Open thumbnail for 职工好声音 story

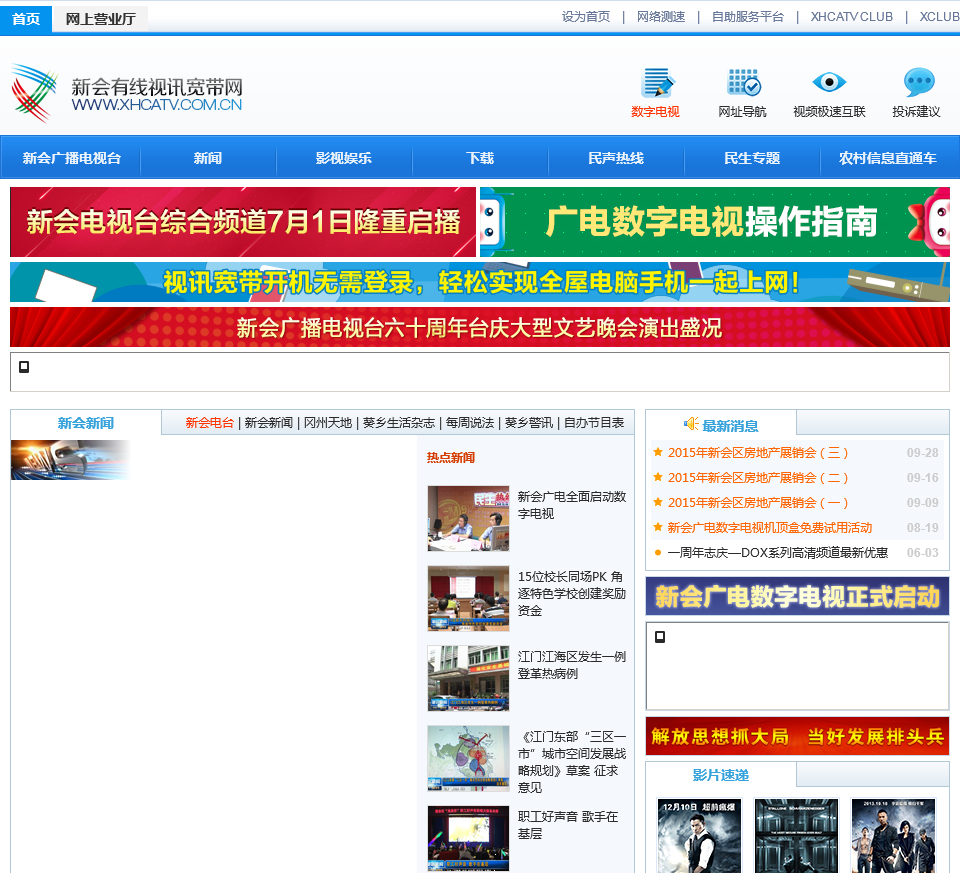(x=468, y=838)
